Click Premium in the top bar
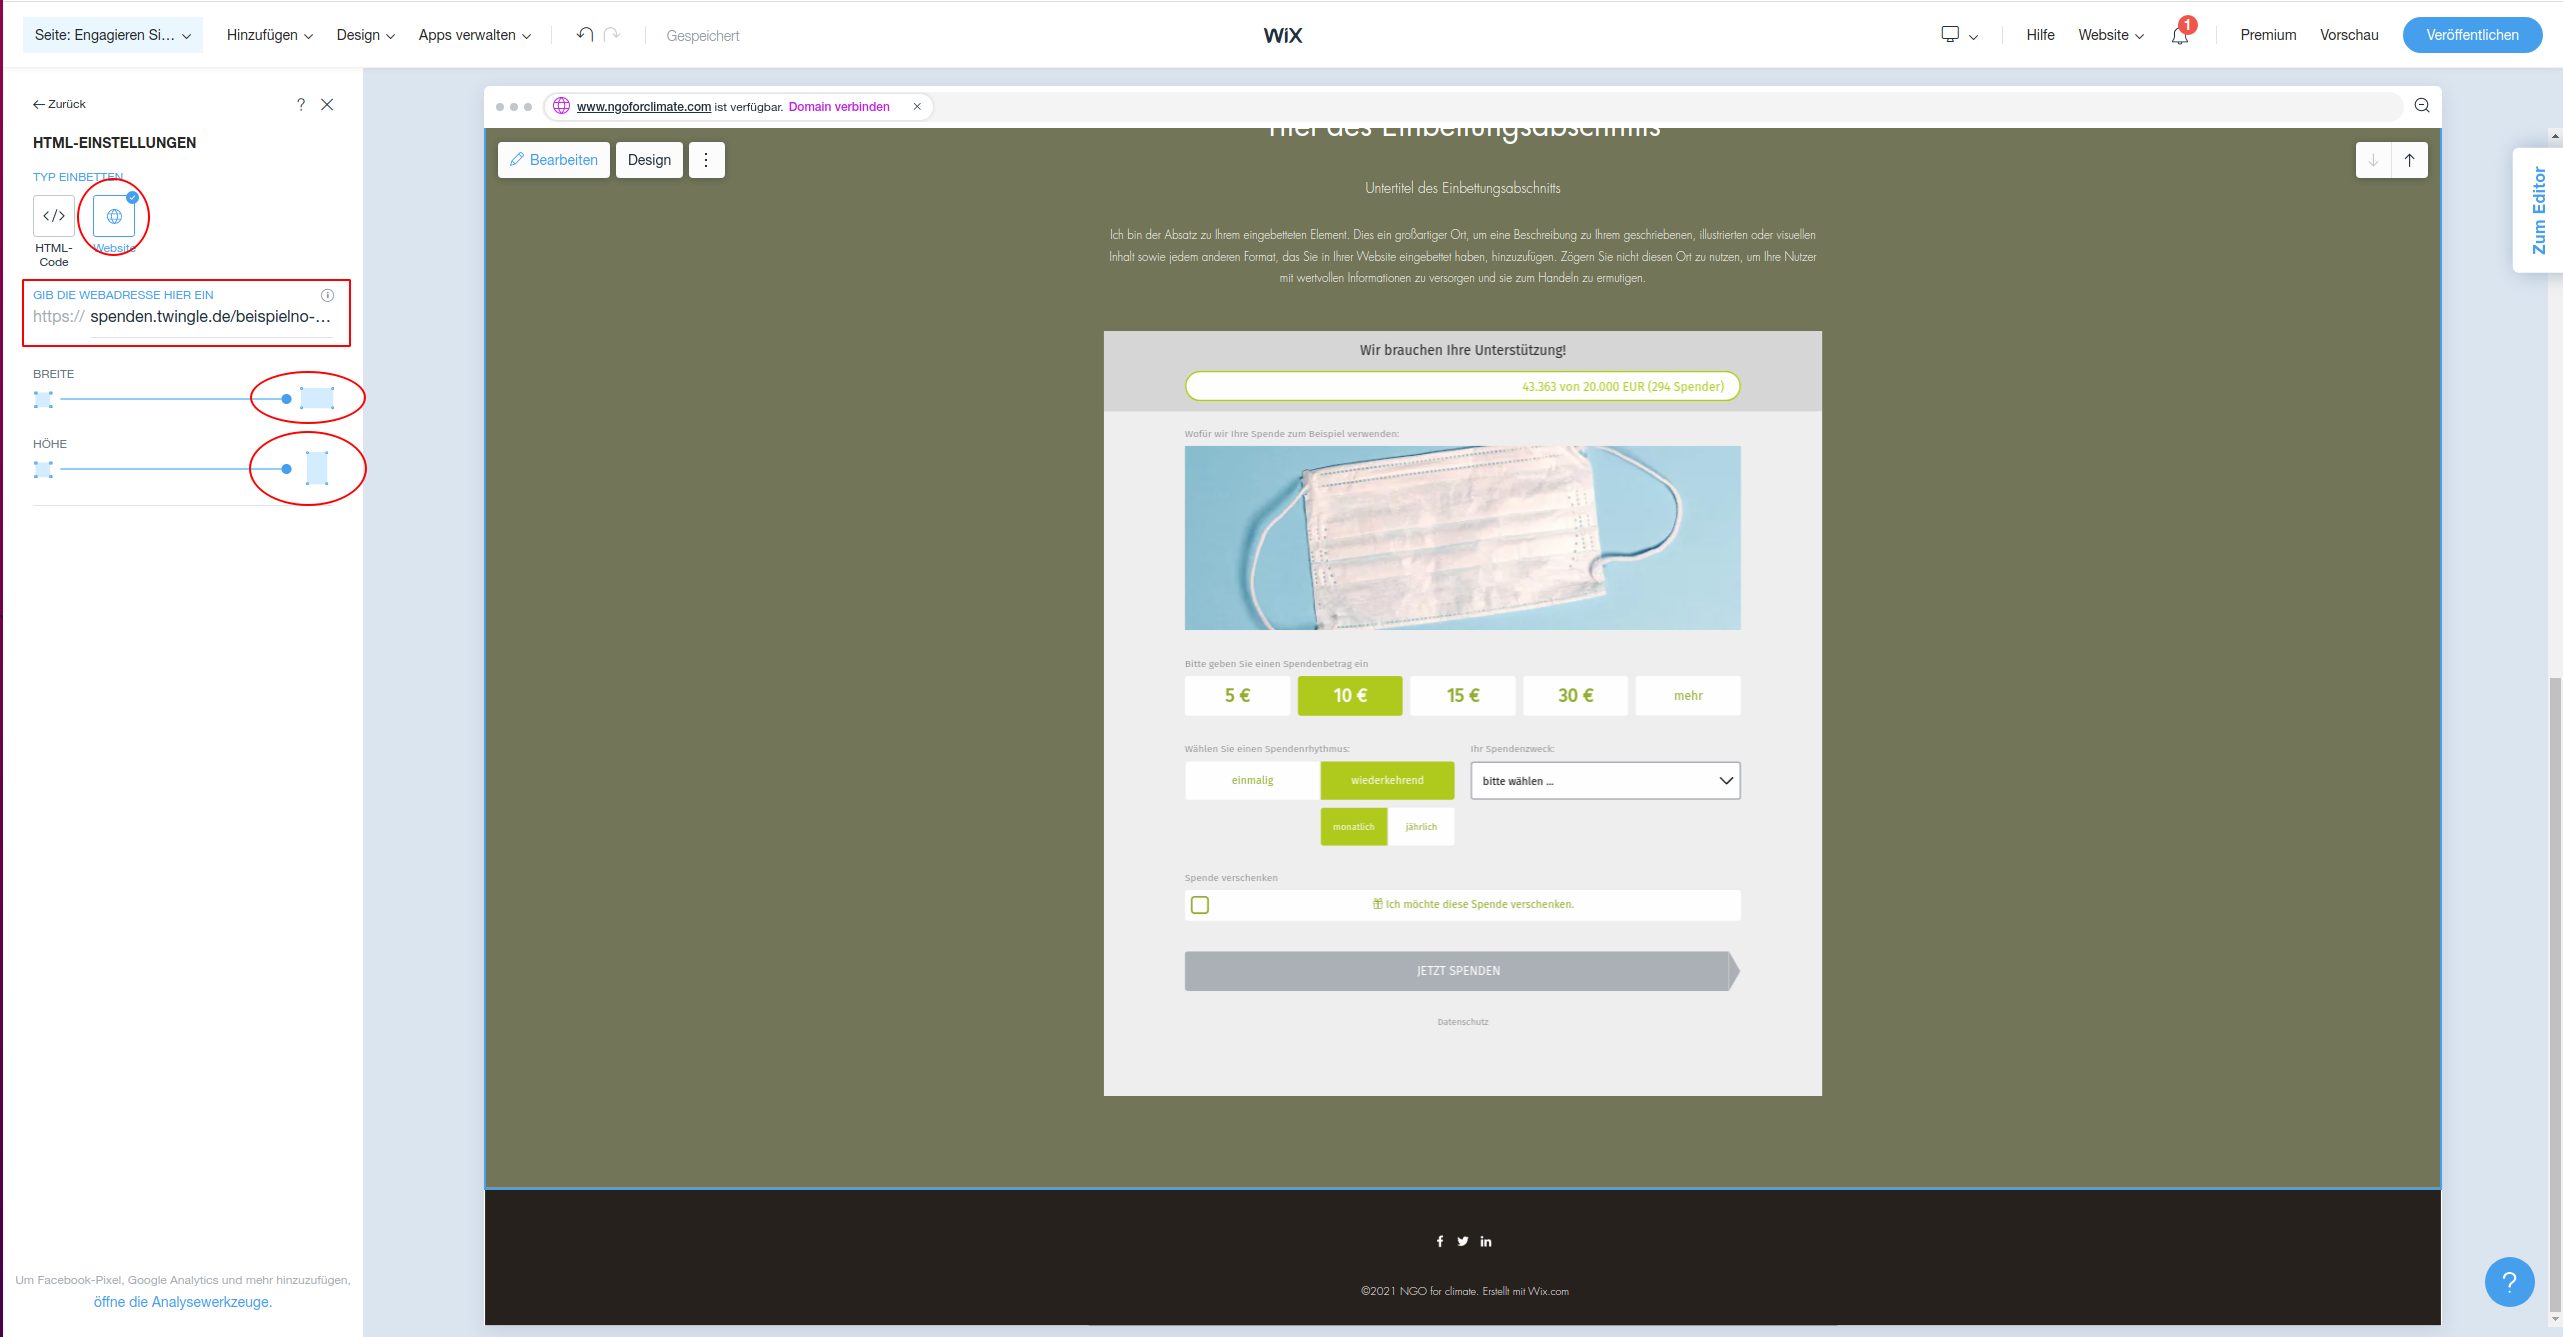Screen dimensions: 2563x1337 tap(2268, 35)
